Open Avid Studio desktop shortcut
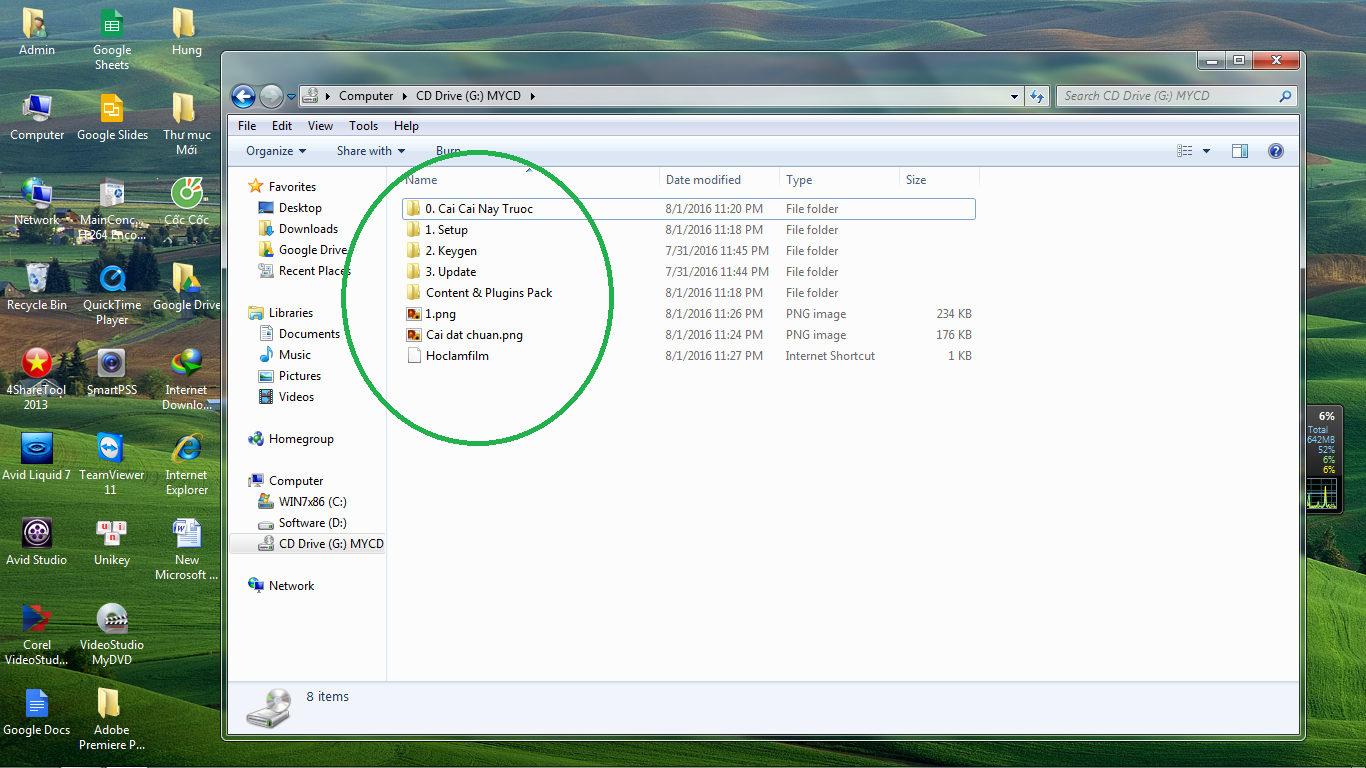The image size is (1366, 768). pos(37,542)
